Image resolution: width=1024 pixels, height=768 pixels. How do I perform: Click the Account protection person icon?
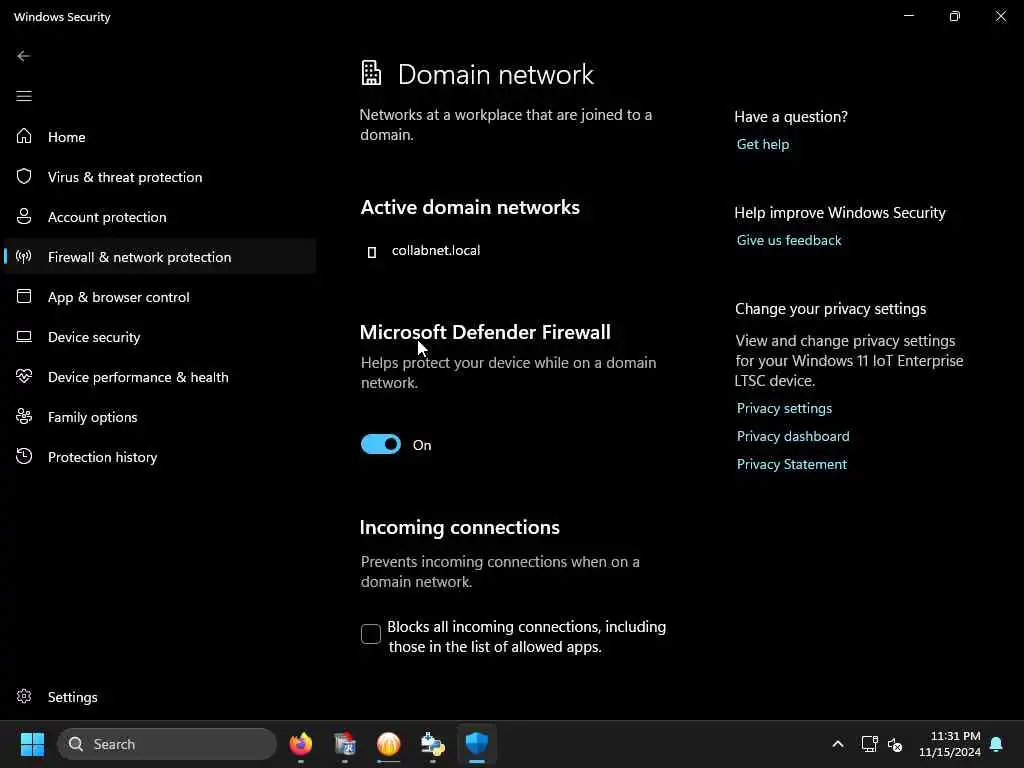coord(24,216)
